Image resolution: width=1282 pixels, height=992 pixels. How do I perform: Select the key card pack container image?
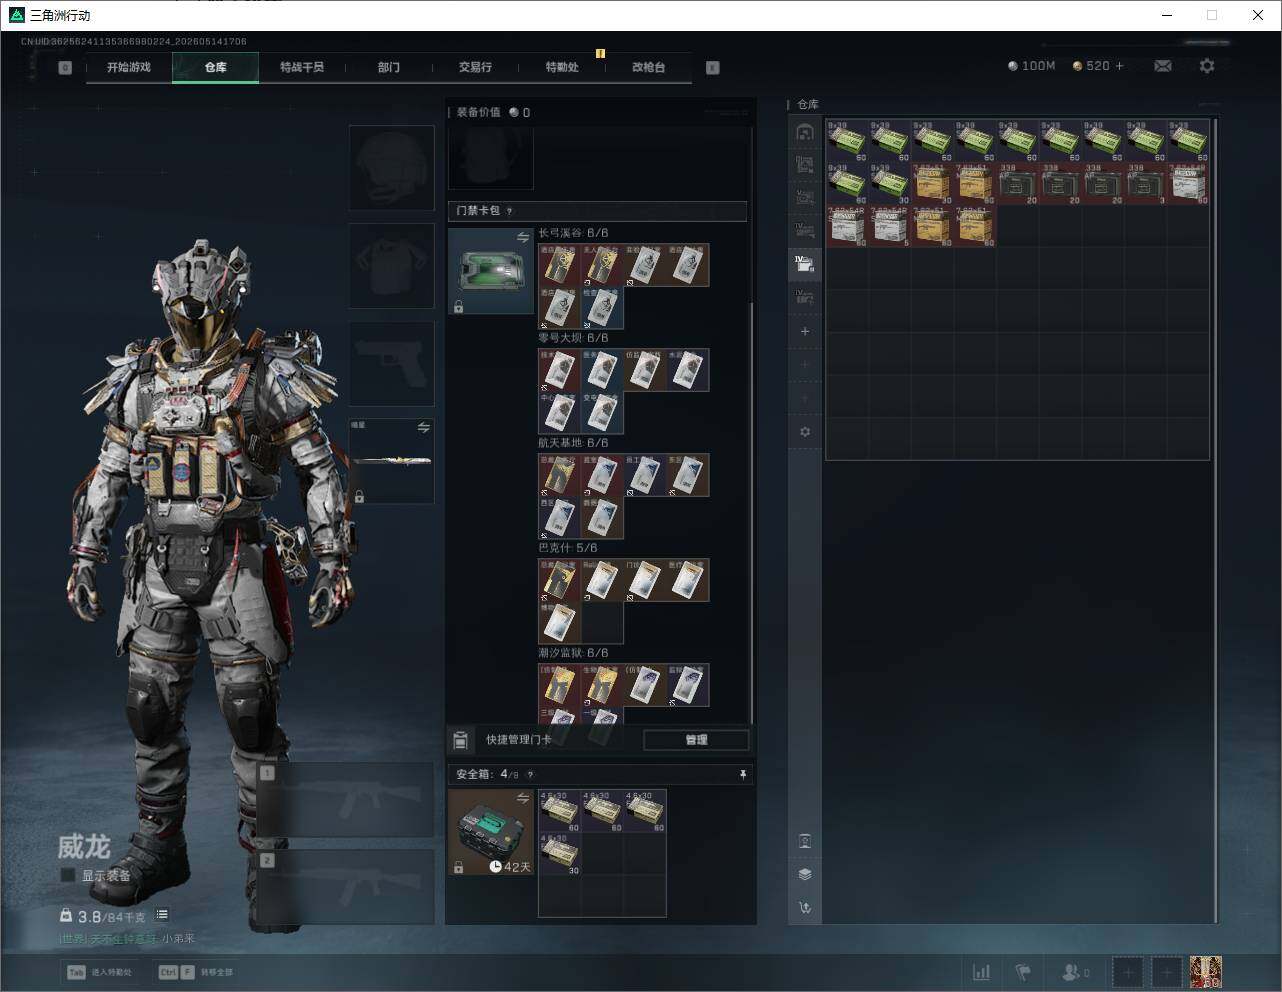click(490, 271)
